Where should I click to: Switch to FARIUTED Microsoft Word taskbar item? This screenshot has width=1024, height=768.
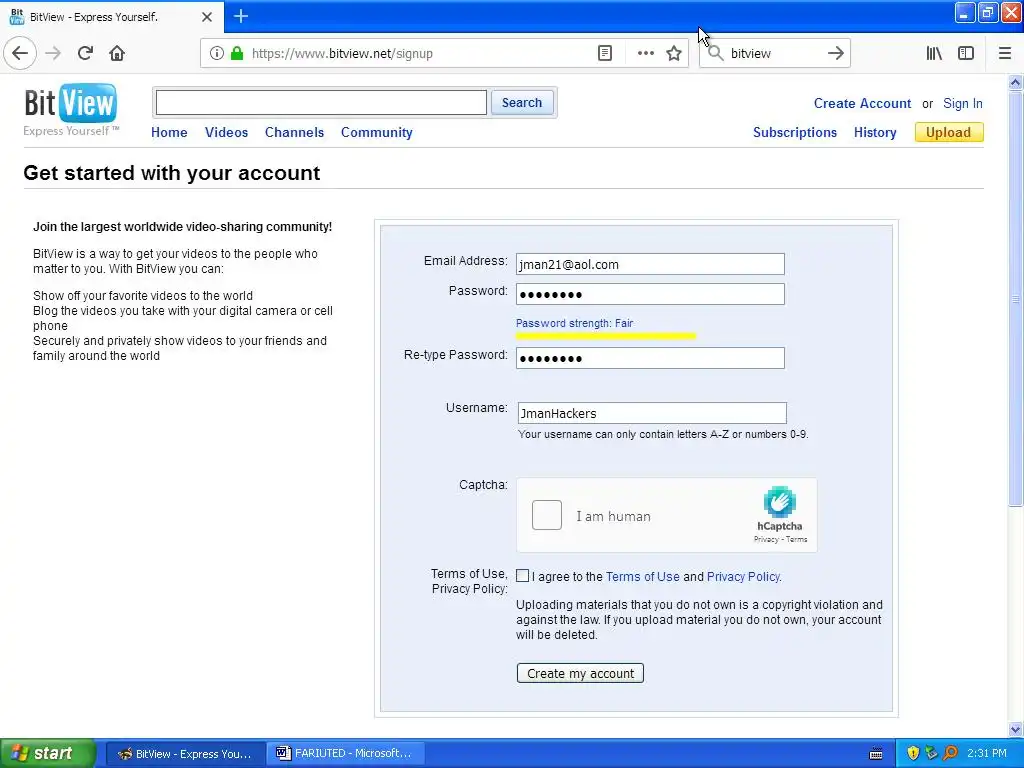tap(345, 754)
